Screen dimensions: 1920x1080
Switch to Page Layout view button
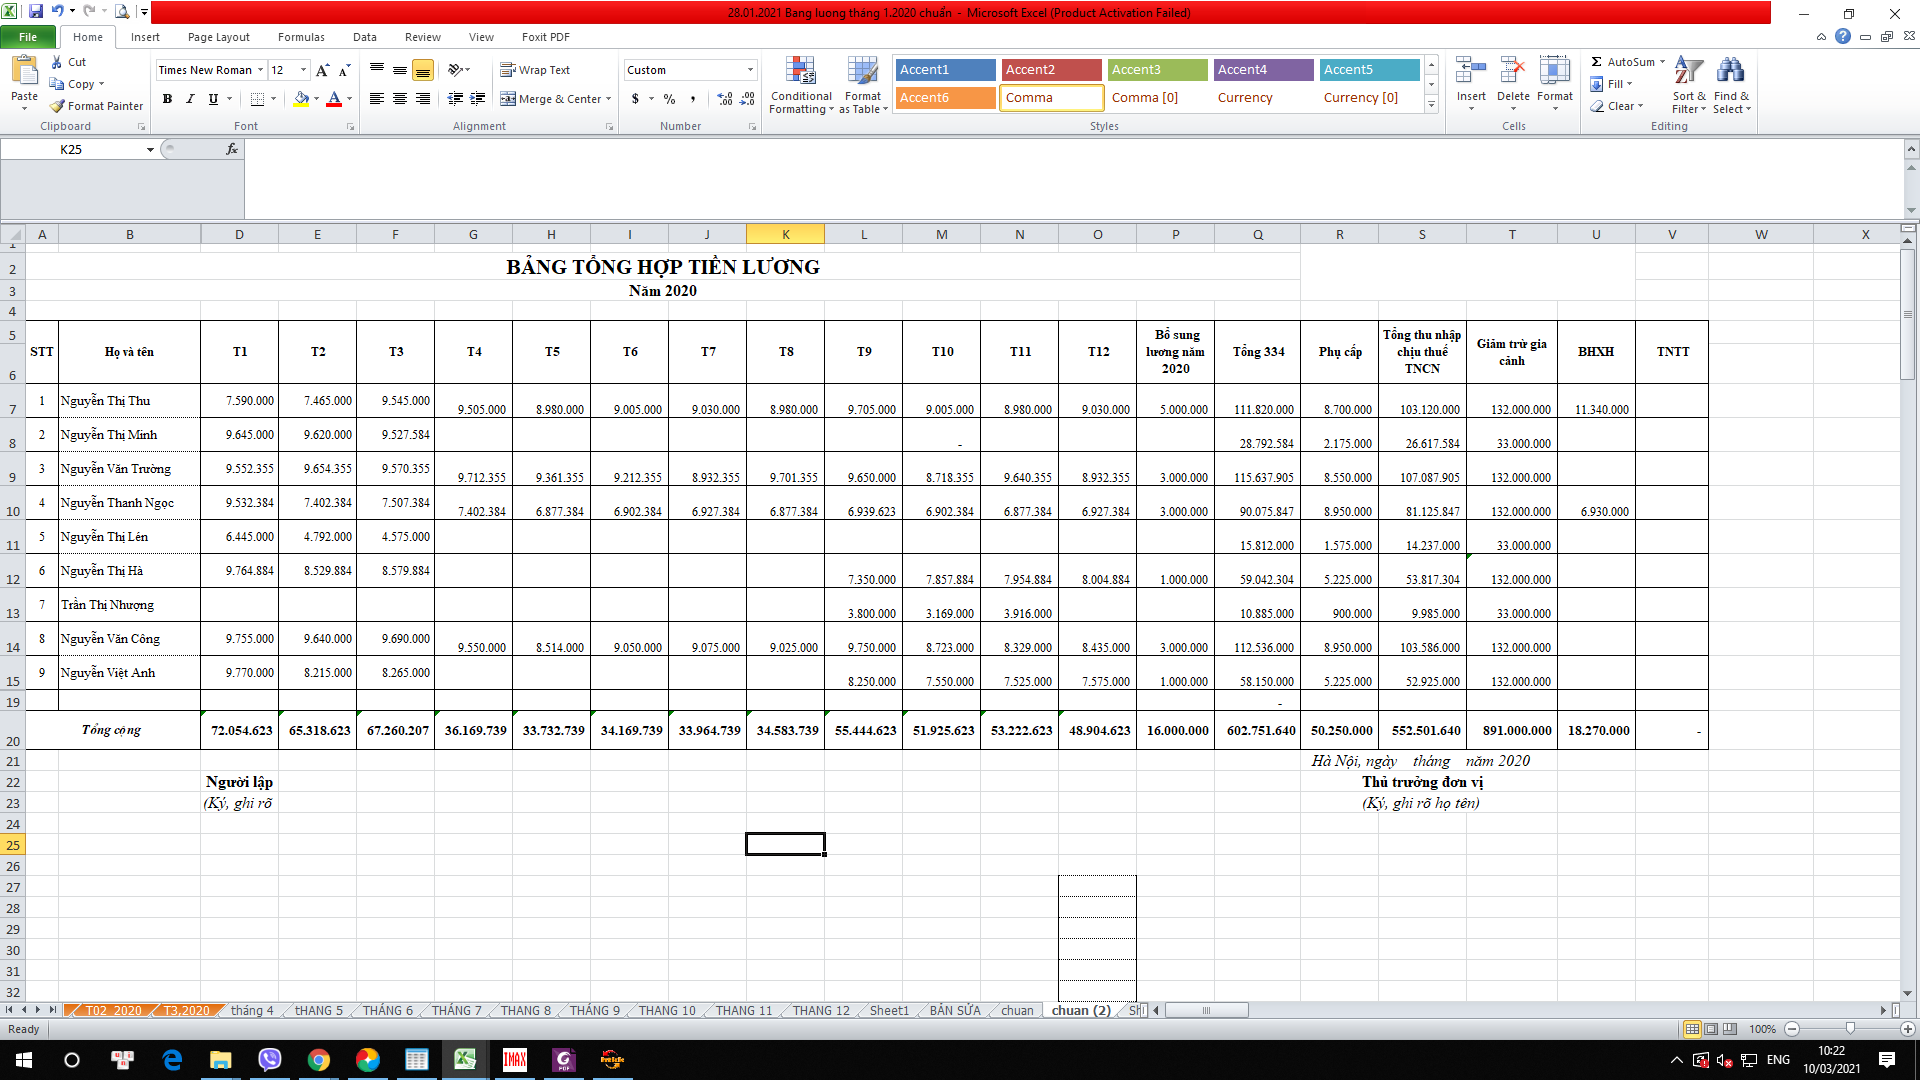click(1711, 1029)
